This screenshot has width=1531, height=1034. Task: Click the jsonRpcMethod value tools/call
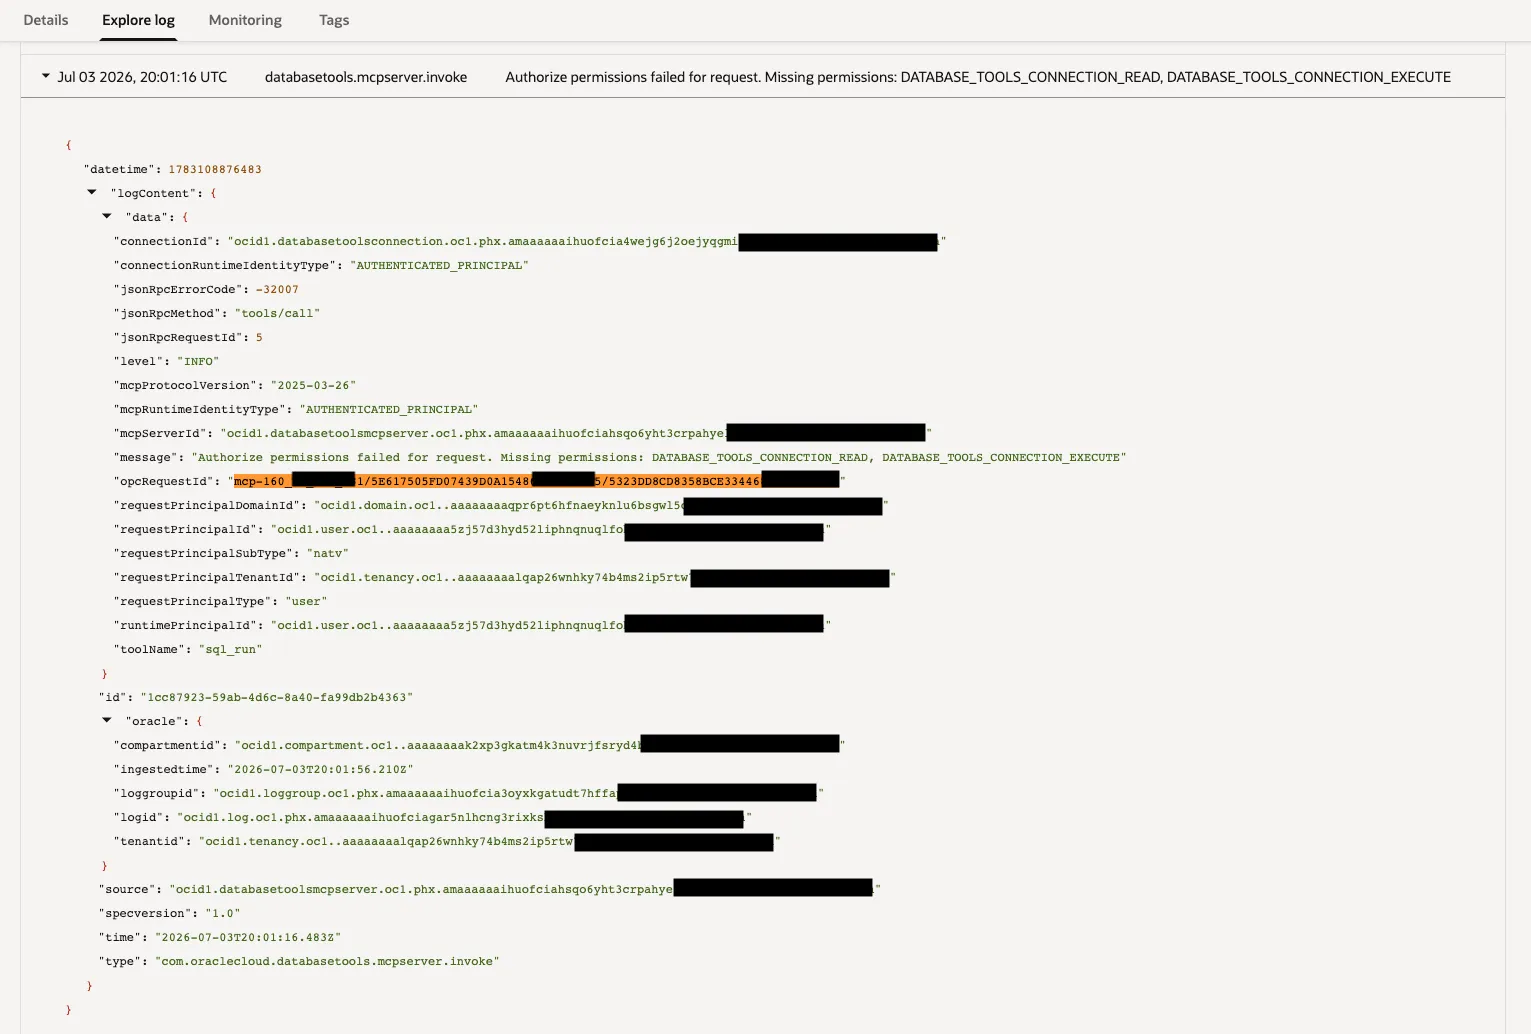click(x=277, y=313)
